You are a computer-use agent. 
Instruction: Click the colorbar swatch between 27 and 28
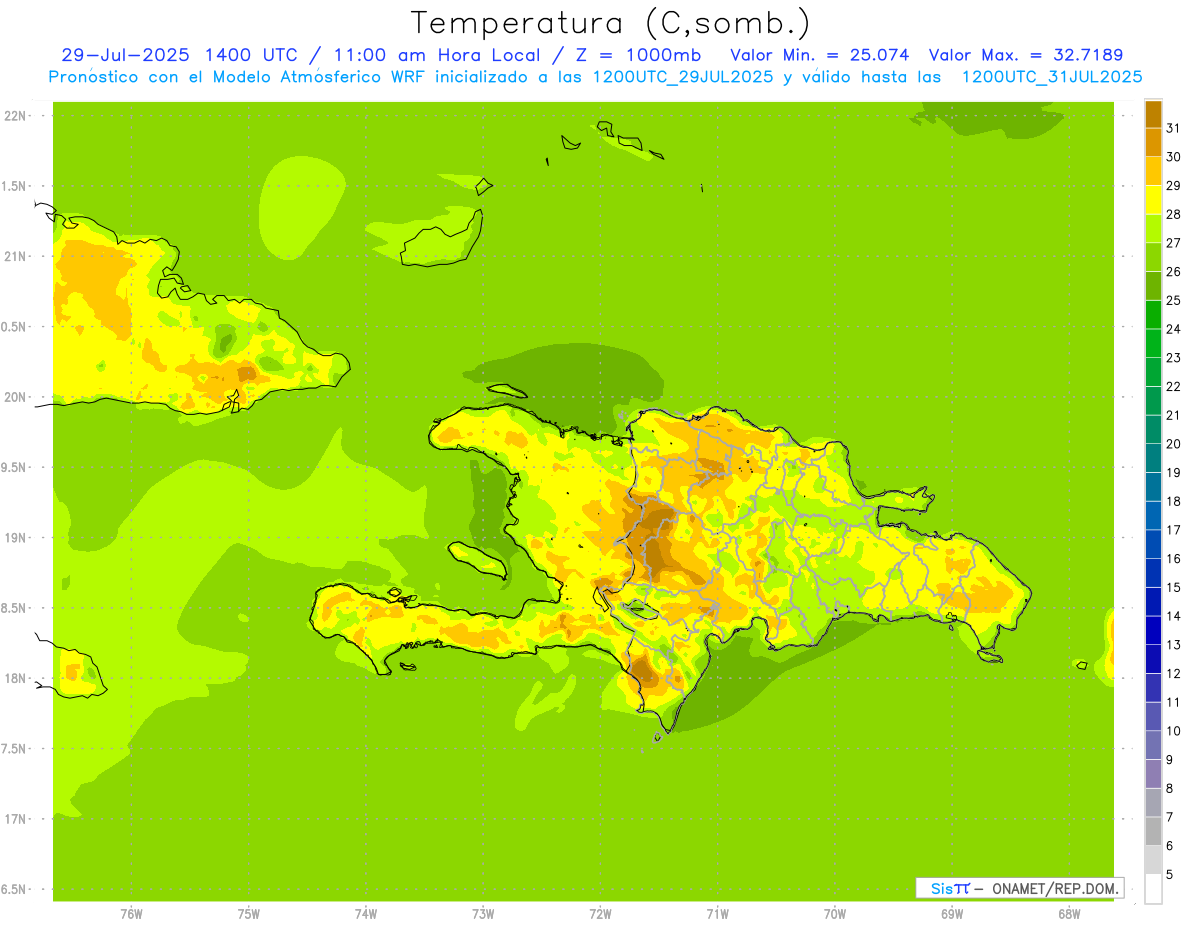pos(1153,228)
